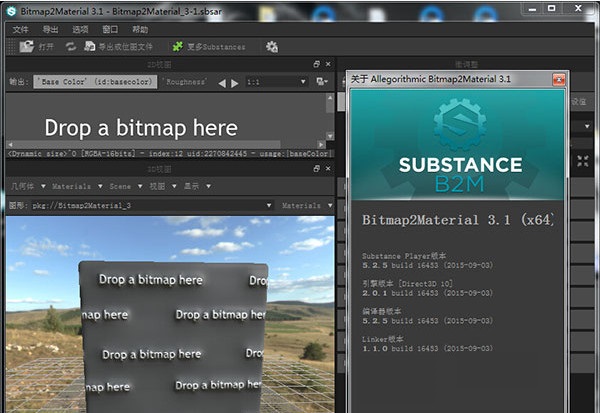600x413 pixels.
Task: Close the About Bitmap2Material dialog
Action: [x=558, y=79]
